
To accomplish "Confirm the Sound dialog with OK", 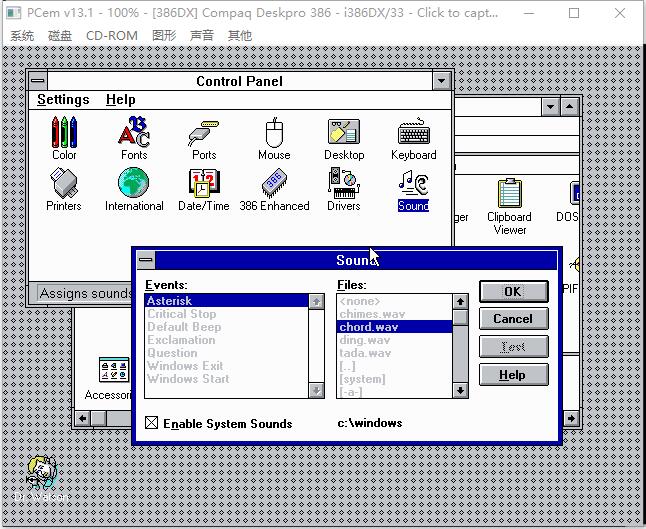I will point(513,291).
